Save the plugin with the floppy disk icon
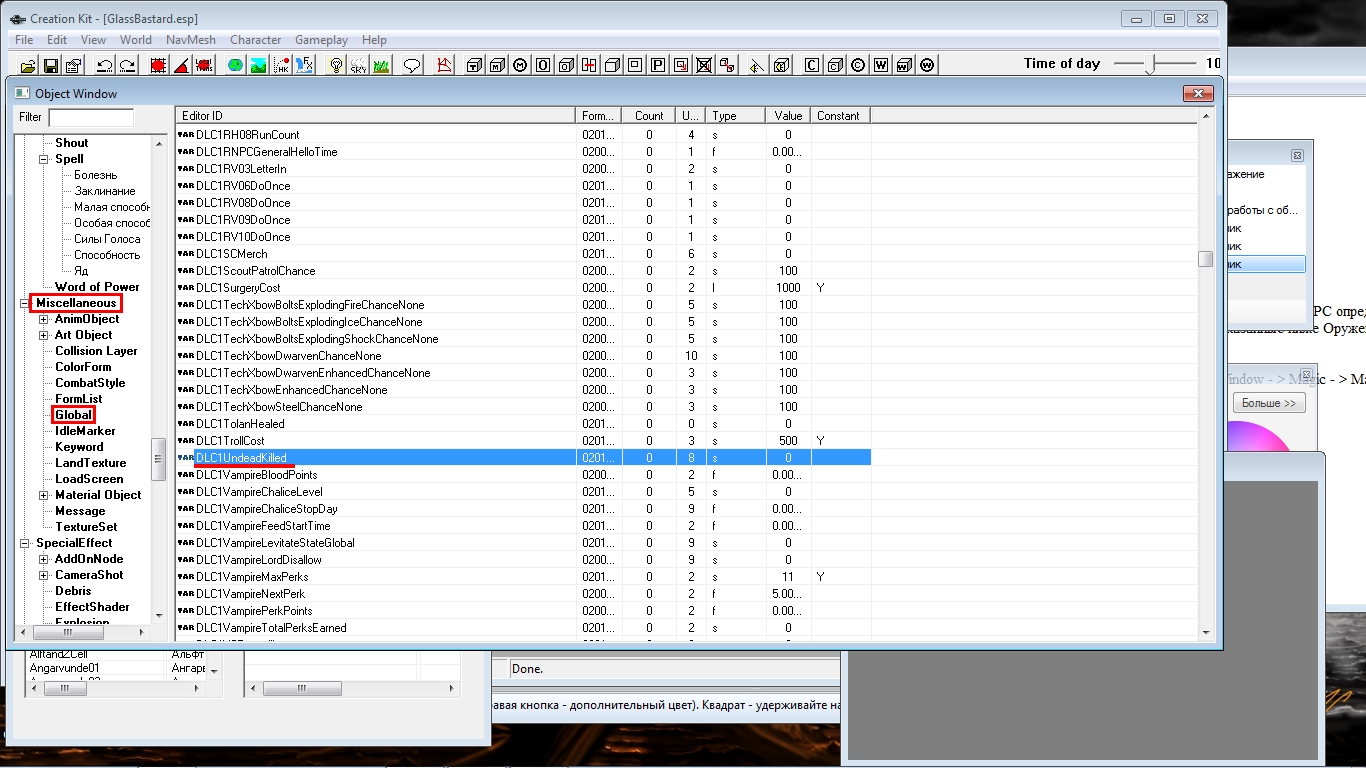 (50, 66)
